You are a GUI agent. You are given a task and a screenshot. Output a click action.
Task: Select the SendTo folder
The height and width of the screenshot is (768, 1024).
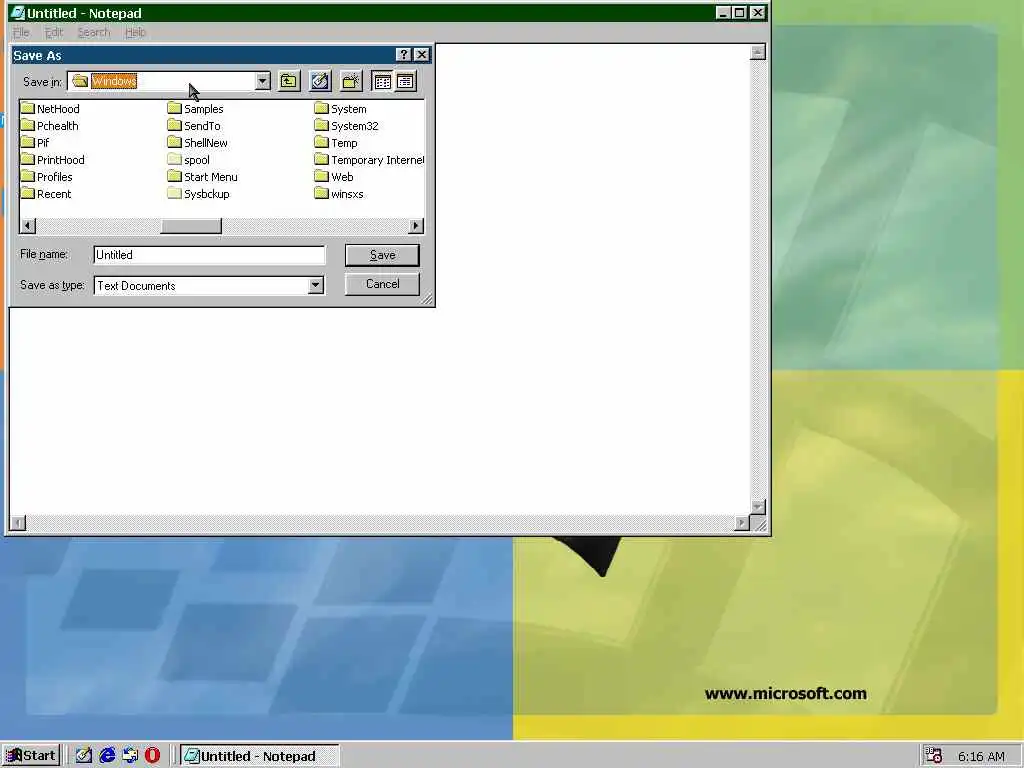[195, 125]
